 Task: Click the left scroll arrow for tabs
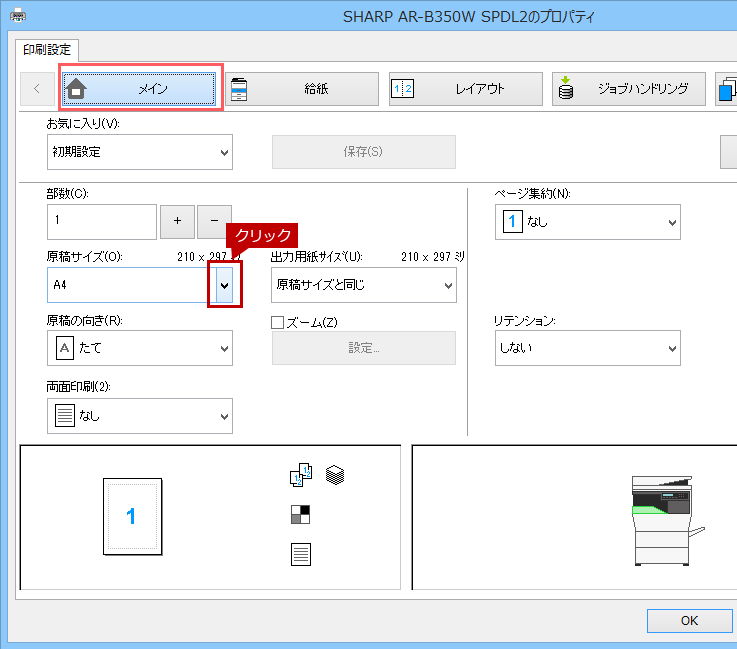(37, 88)
